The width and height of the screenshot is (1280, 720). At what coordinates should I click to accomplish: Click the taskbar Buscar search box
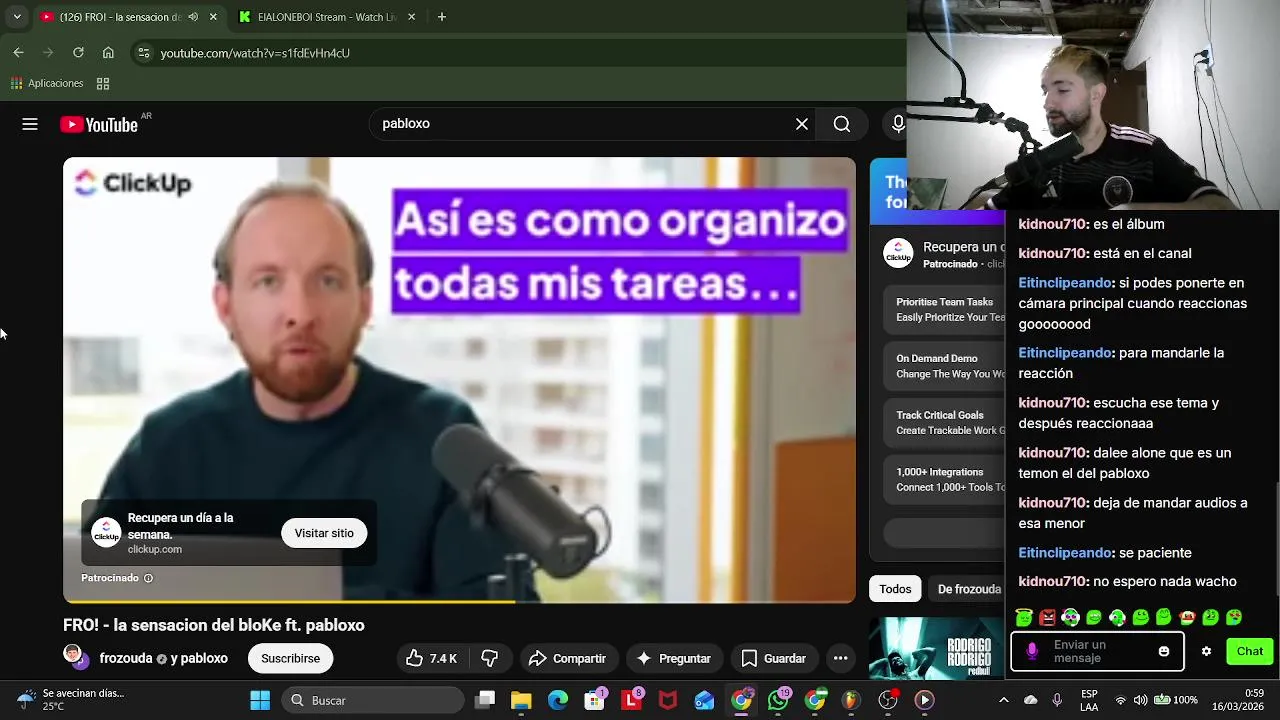click(372, 700)
